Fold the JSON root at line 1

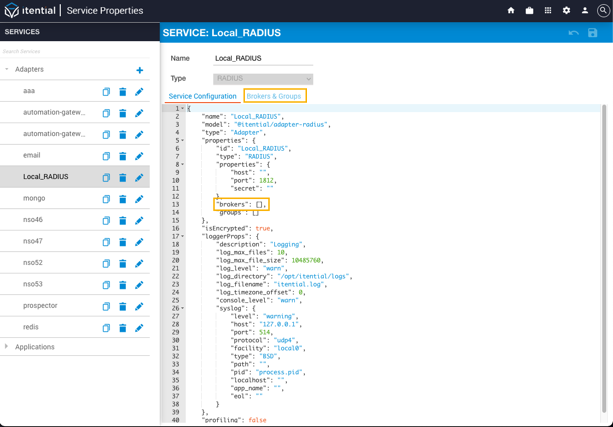[183, 108]
